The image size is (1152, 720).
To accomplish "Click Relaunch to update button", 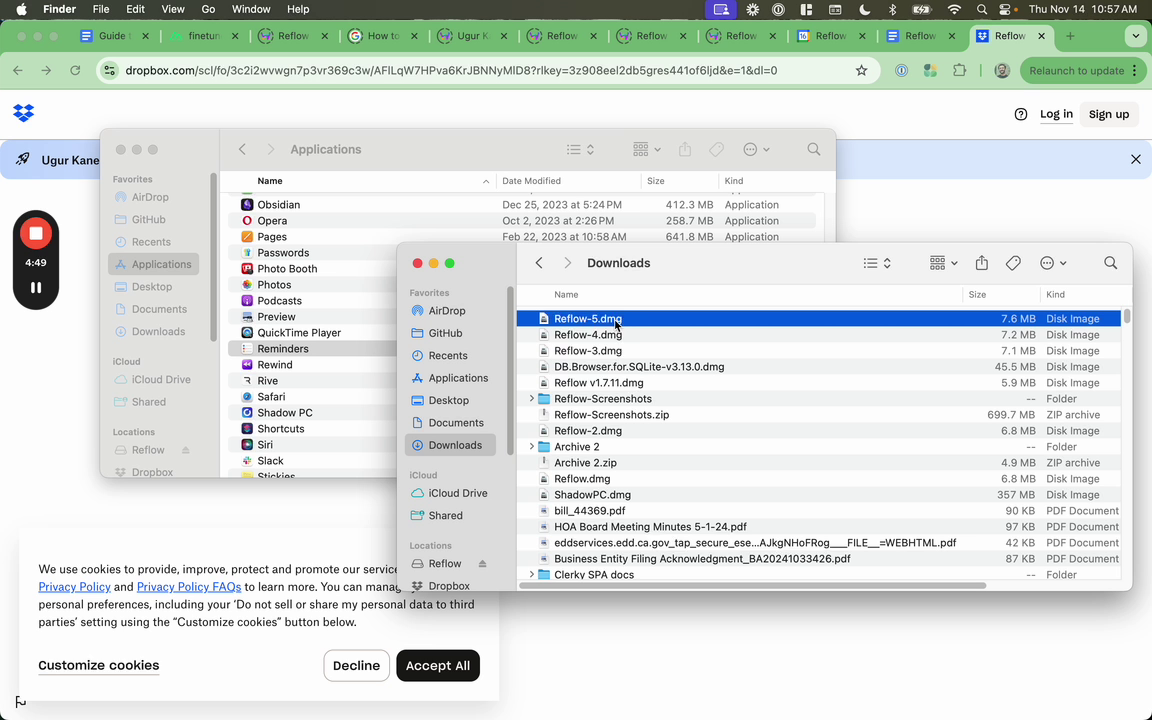I will pos(1081,71).
